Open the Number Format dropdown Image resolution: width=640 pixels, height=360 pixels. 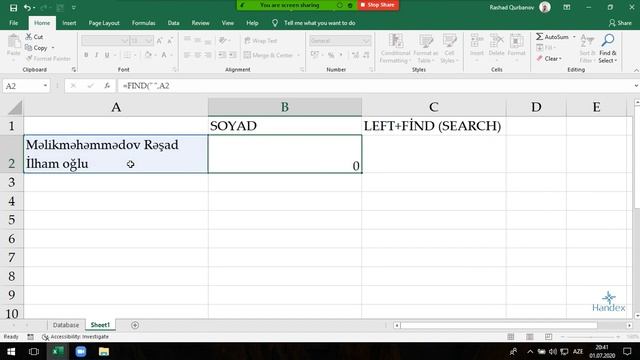pos(366,41)
